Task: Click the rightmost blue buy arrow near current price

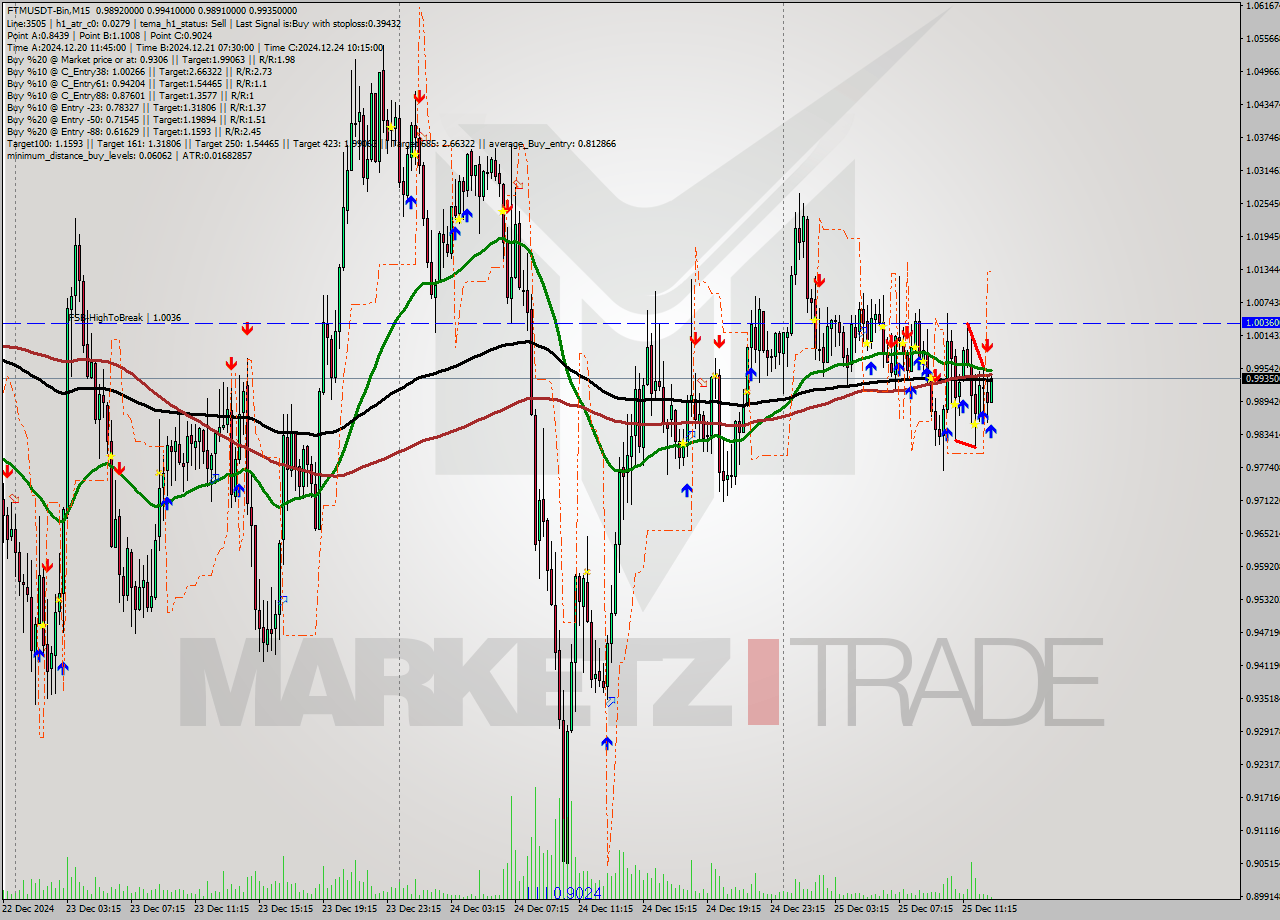Action: tap(990, 431)
